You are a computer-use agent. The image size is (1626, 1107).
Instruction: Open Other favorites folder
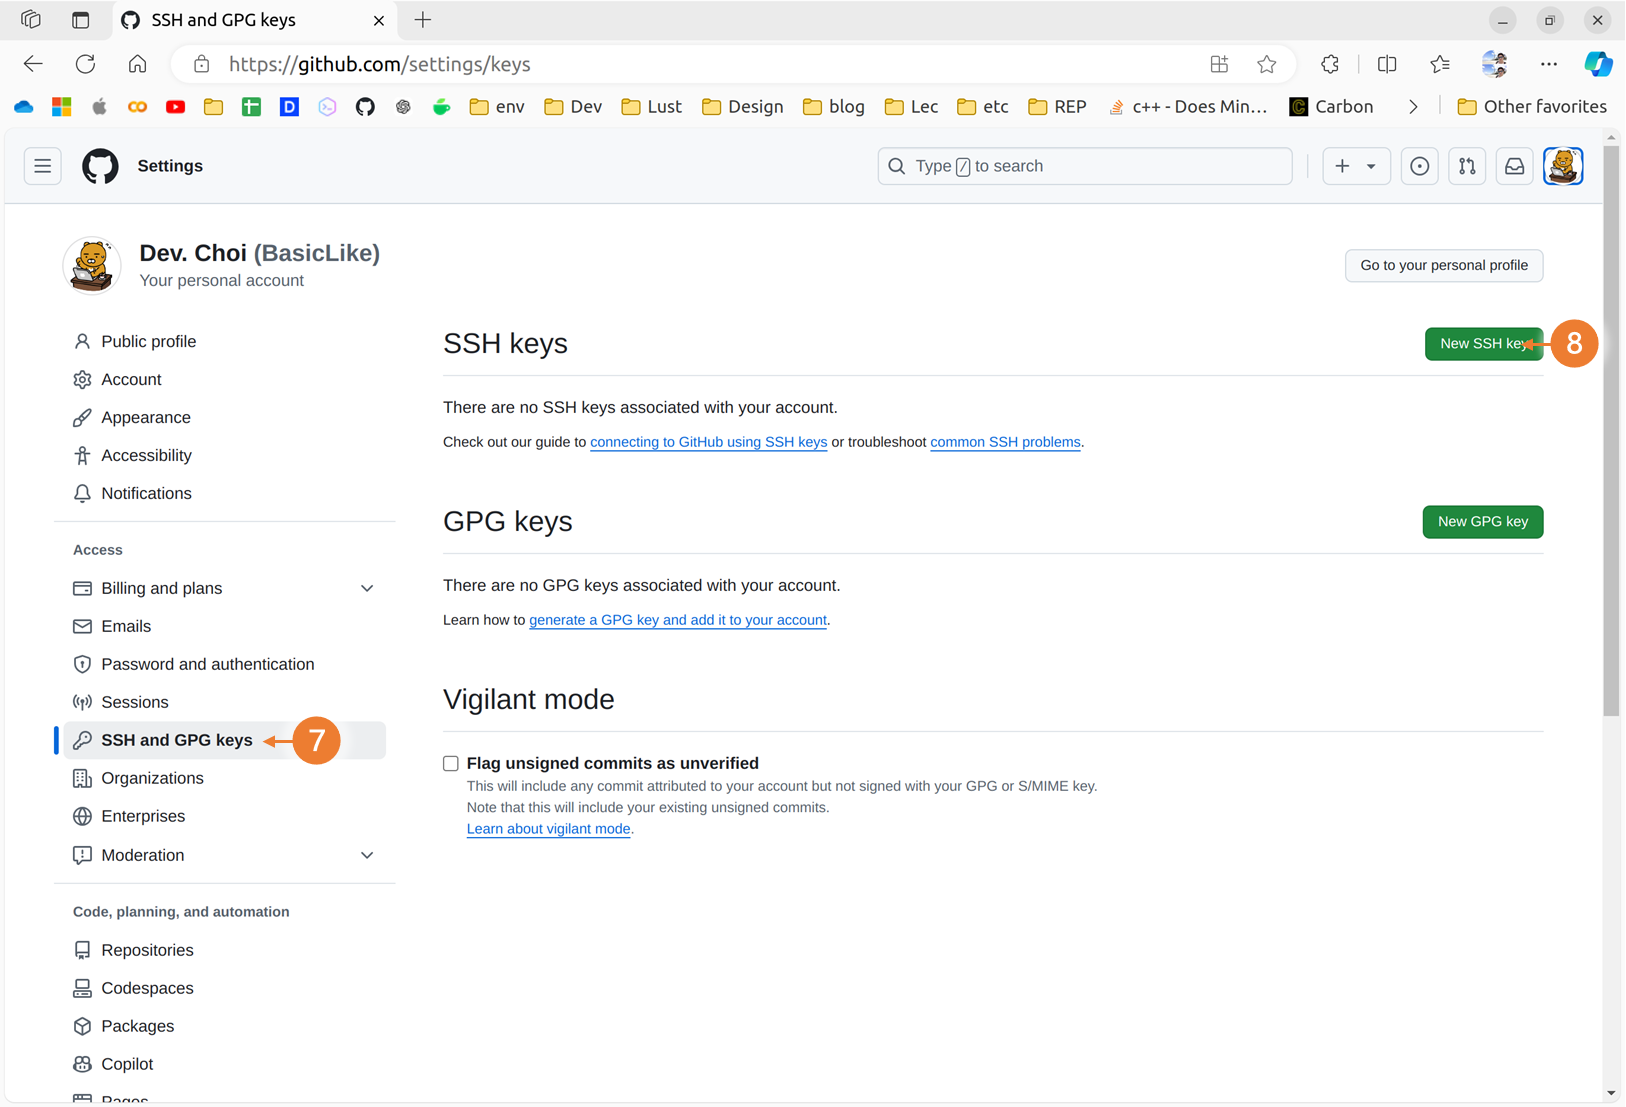tap(1532, 107)
